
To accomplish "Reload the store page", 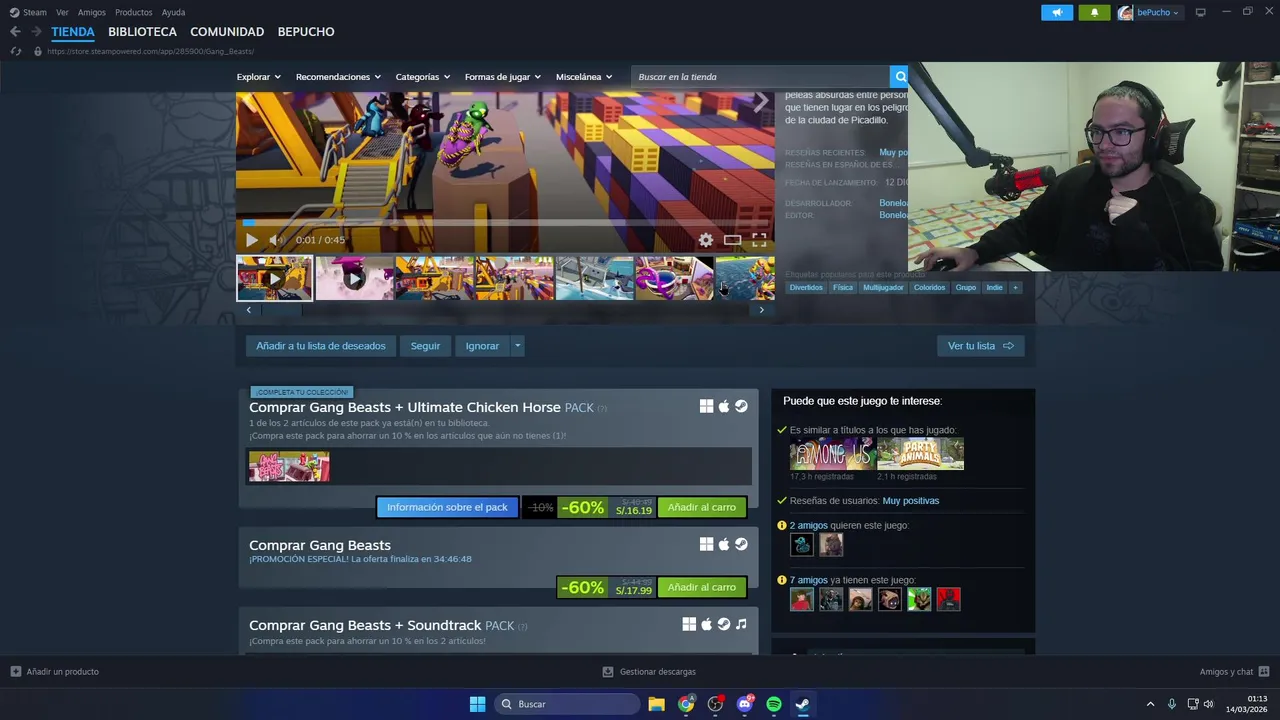I will (x=15, y=51).
